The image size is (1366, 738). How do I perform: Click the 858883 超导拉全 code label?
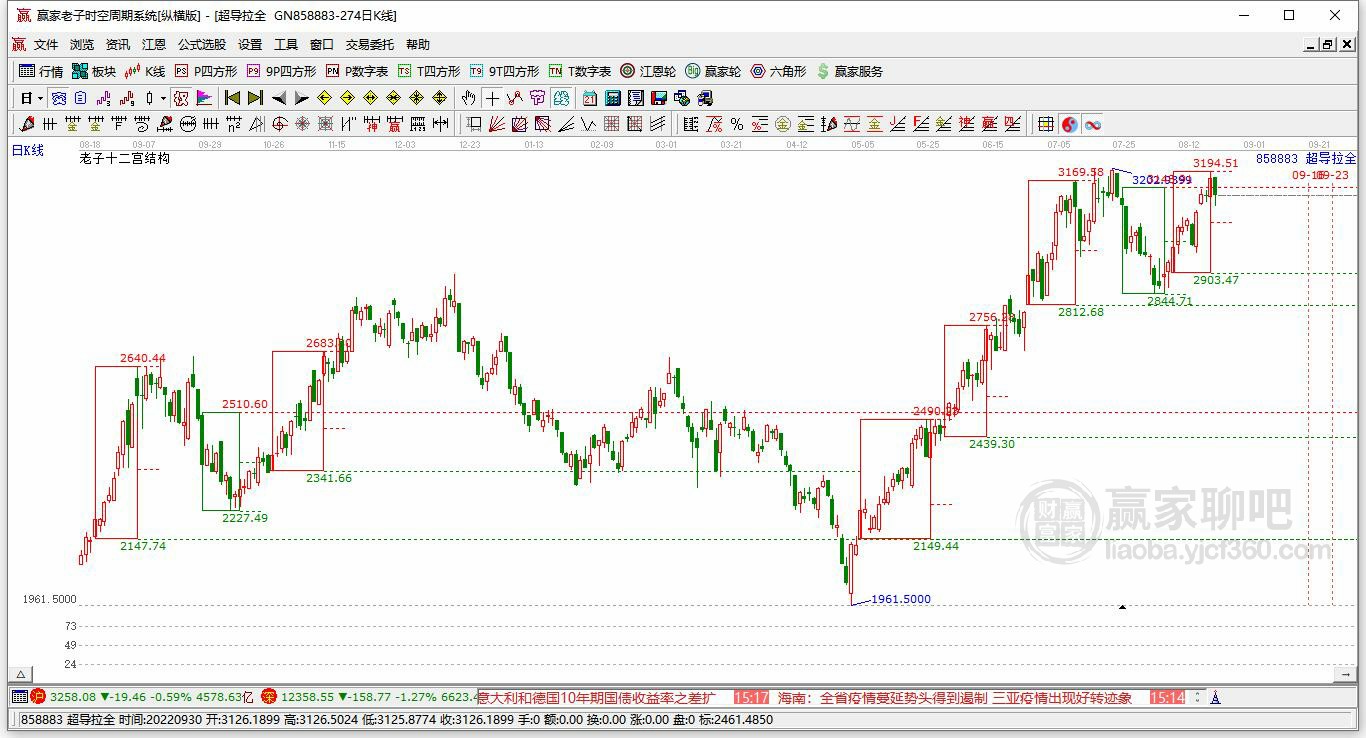[x=1306, y=158]
